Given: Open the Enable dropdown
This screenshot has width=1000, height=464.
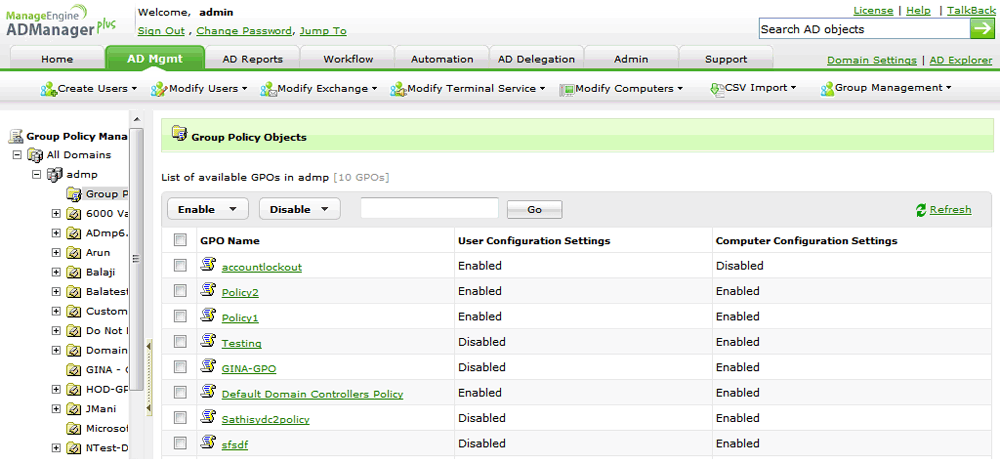Looking at the screenshot, I should [207, 209].
